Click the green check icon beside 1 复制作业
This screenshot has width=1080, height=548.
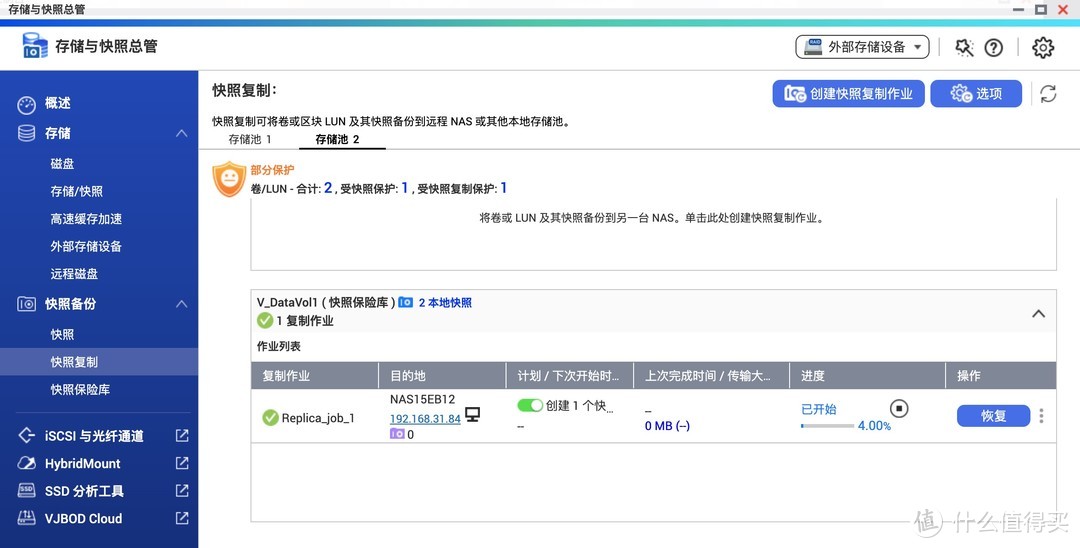click(x=264, y=320)
